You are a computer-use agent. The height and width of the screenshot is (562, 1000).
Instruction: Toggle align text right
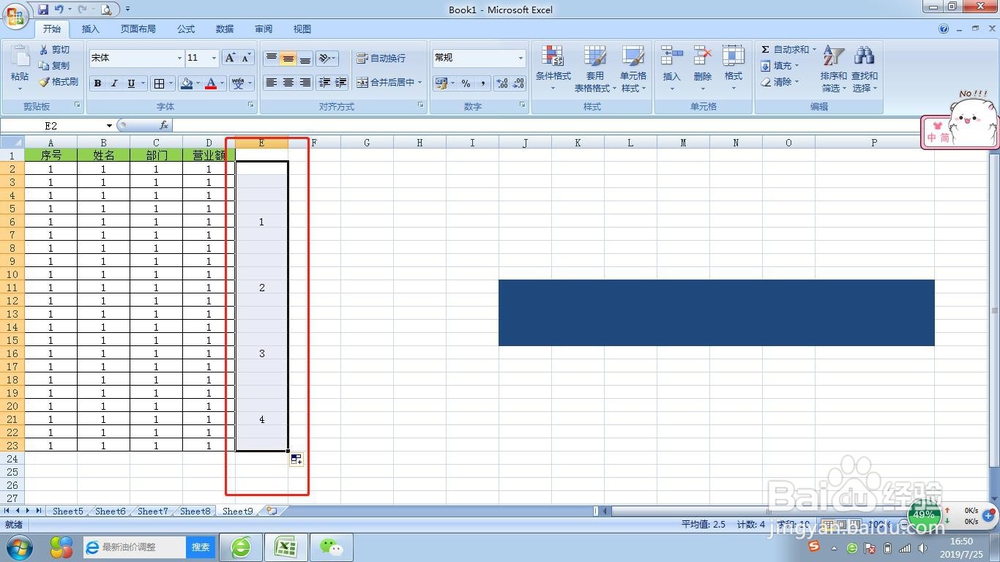click(x=305, y=82)
